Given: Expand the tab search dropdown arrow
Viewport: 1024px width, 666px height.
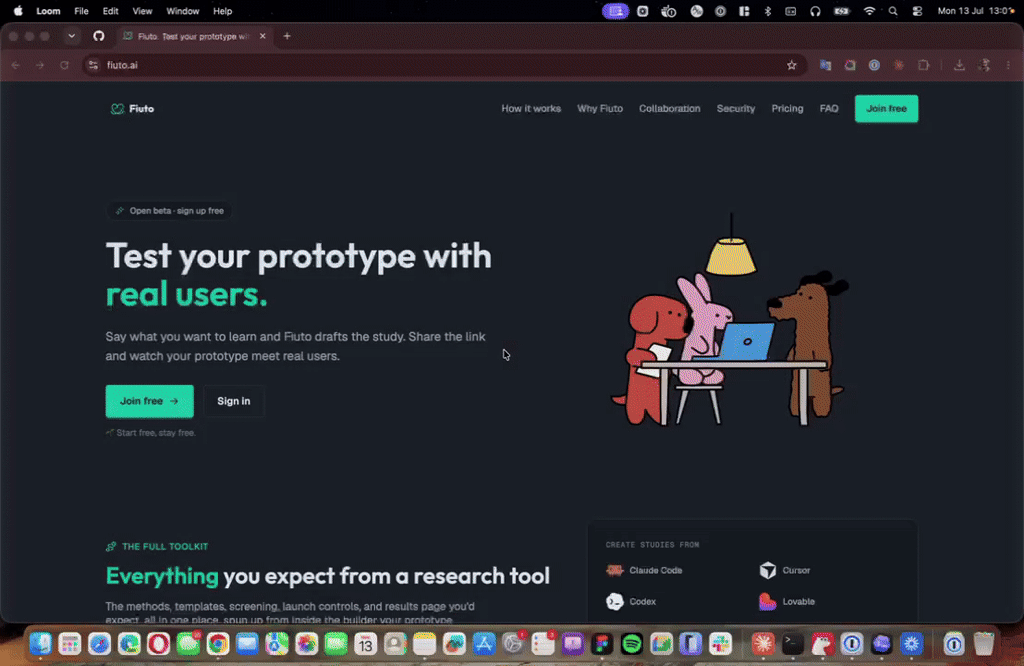Looking at the screenshot, I should click(72, 36).
